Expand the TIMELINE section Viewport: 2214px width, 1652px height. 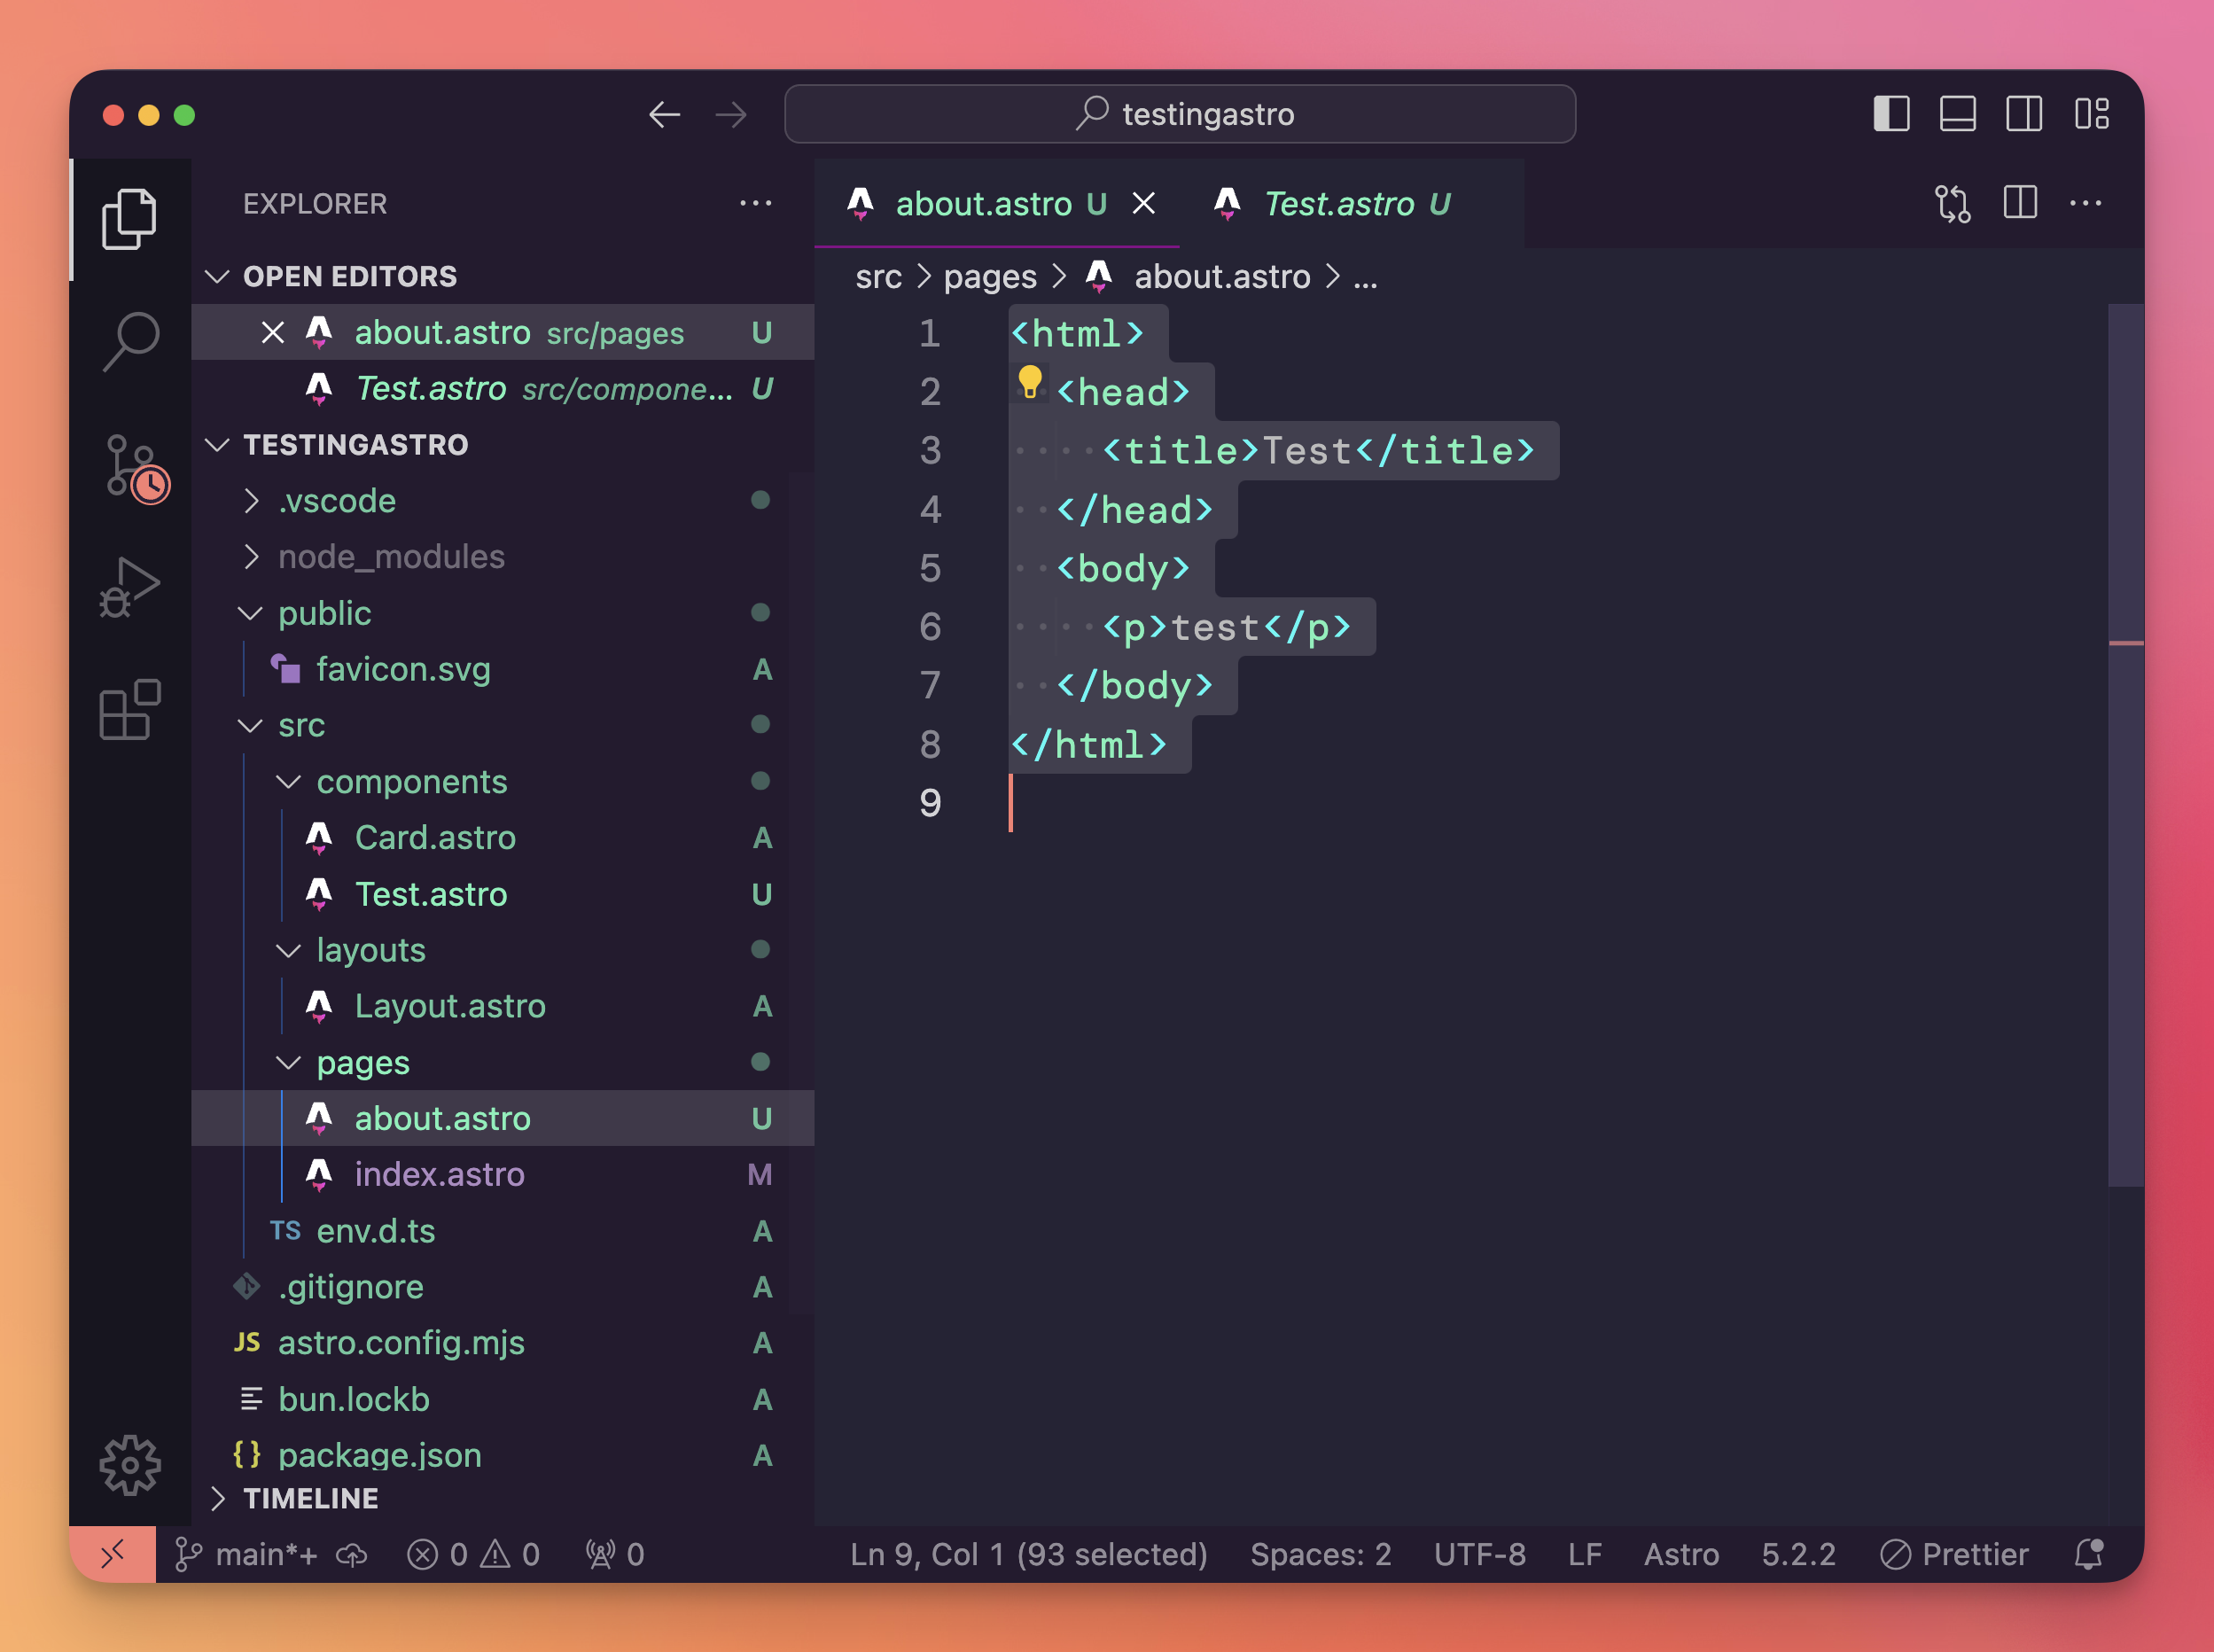[x=310, y=1498]
